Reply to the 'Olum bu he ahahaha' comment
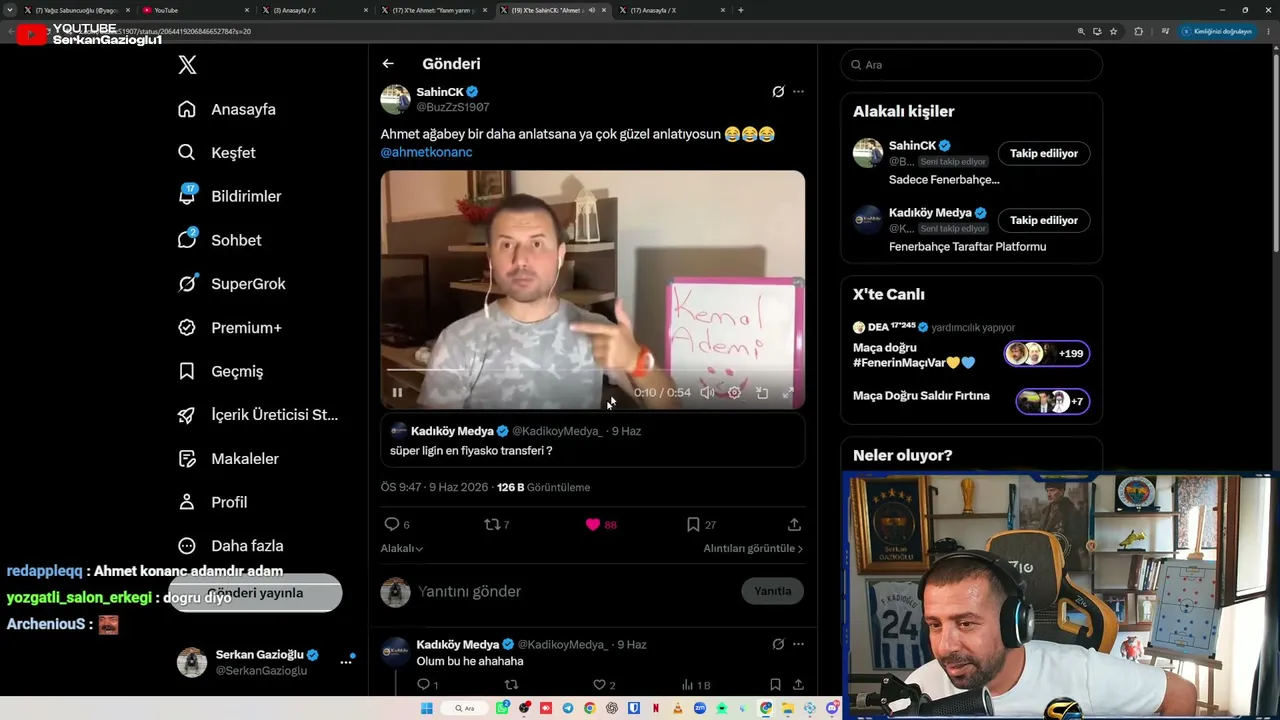The height and width of the screenshot is (720, 1280). pos(423,685)
